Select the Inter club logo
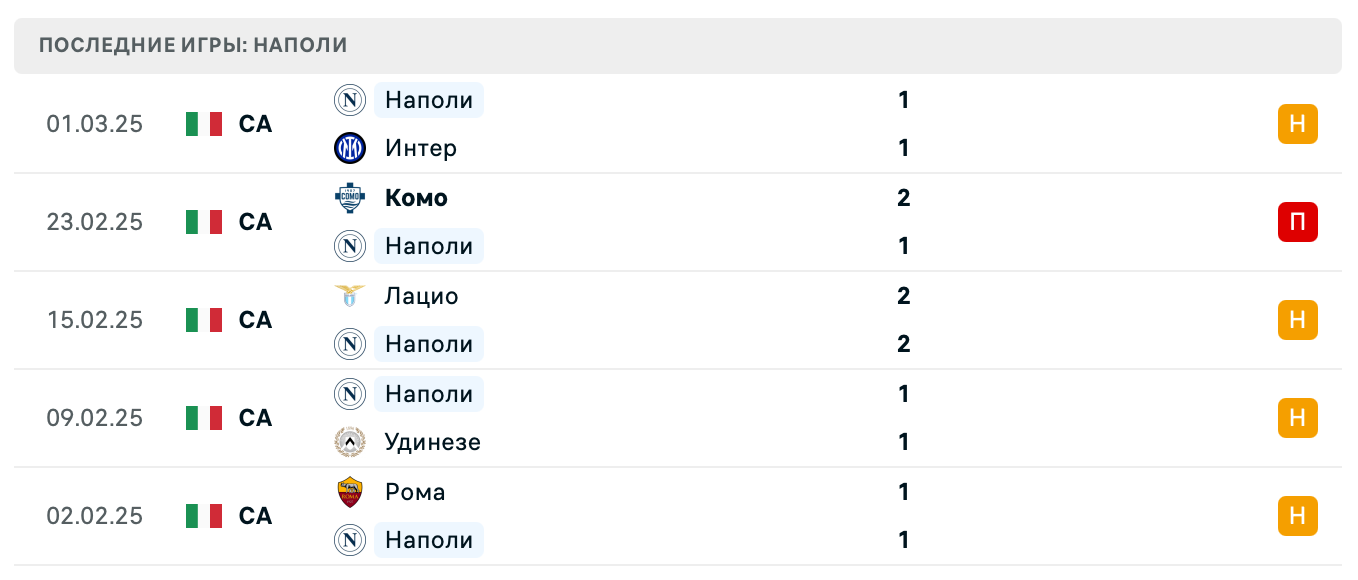1358x580 pixels. (350, 148)
